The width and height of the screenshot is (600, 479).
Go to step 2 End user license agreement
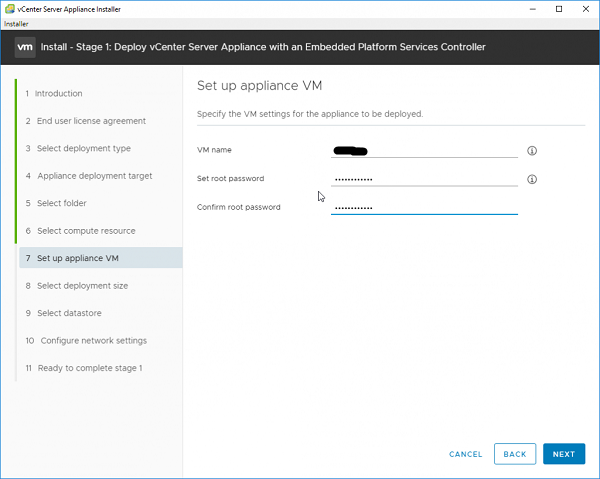(86, 121)
